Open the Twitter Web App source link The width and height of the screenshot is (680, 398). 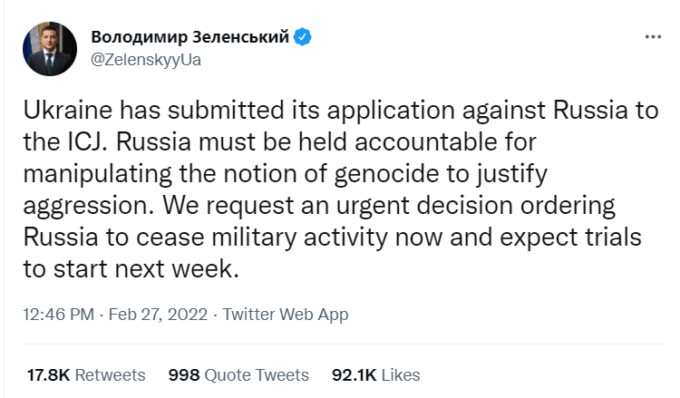[285, 314]
